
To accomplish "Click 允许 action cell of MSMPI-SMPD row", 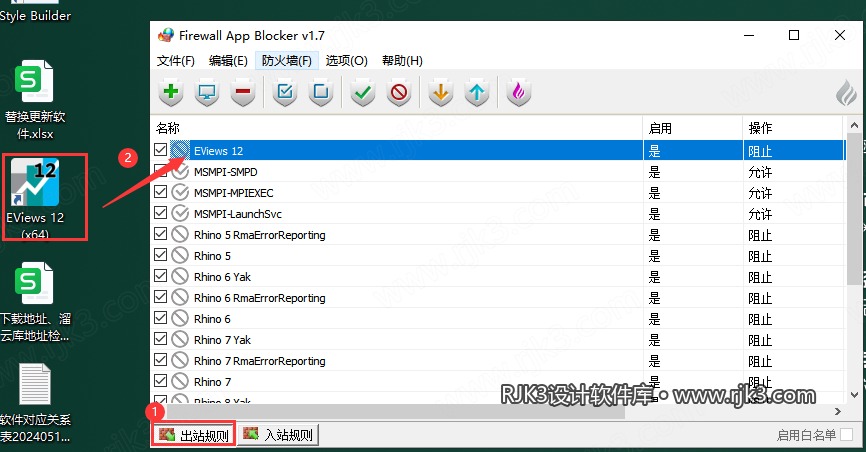I will pyautogui.click(x=760, y=172).
